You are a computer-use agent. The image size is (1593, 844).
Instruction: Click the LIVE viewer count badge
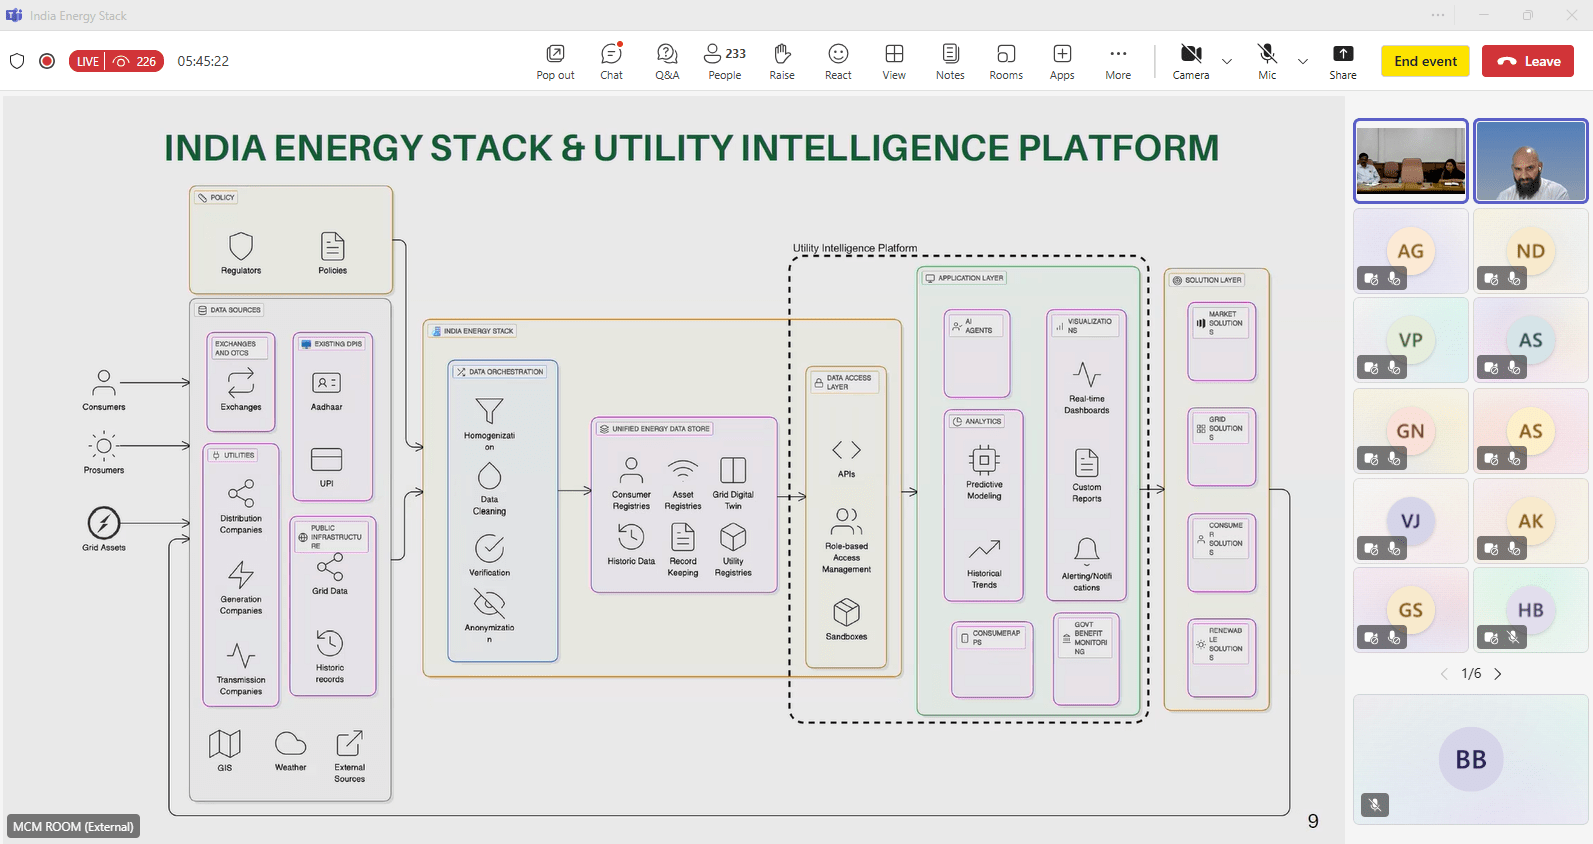116,61
